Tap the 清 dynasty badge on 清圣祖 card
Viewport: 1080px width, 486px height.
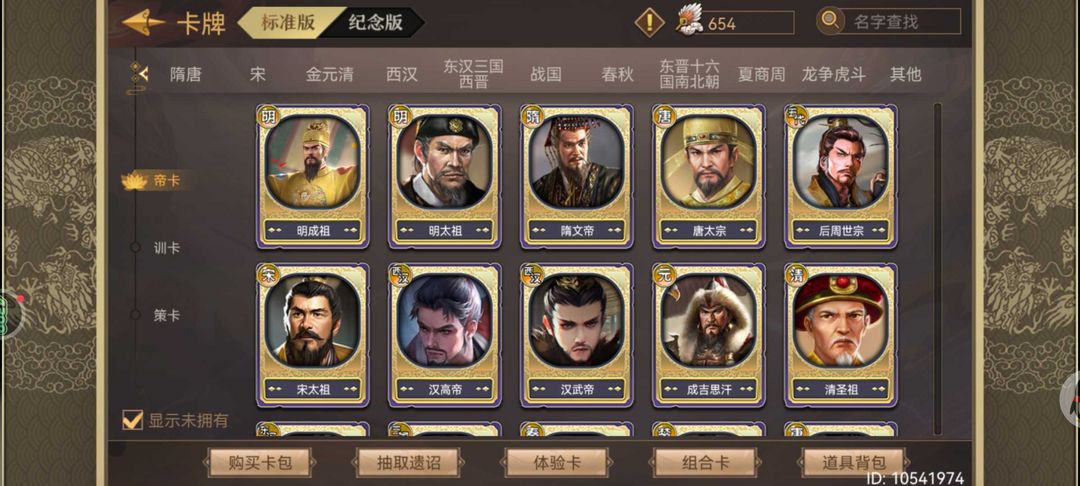pos(796,275)
